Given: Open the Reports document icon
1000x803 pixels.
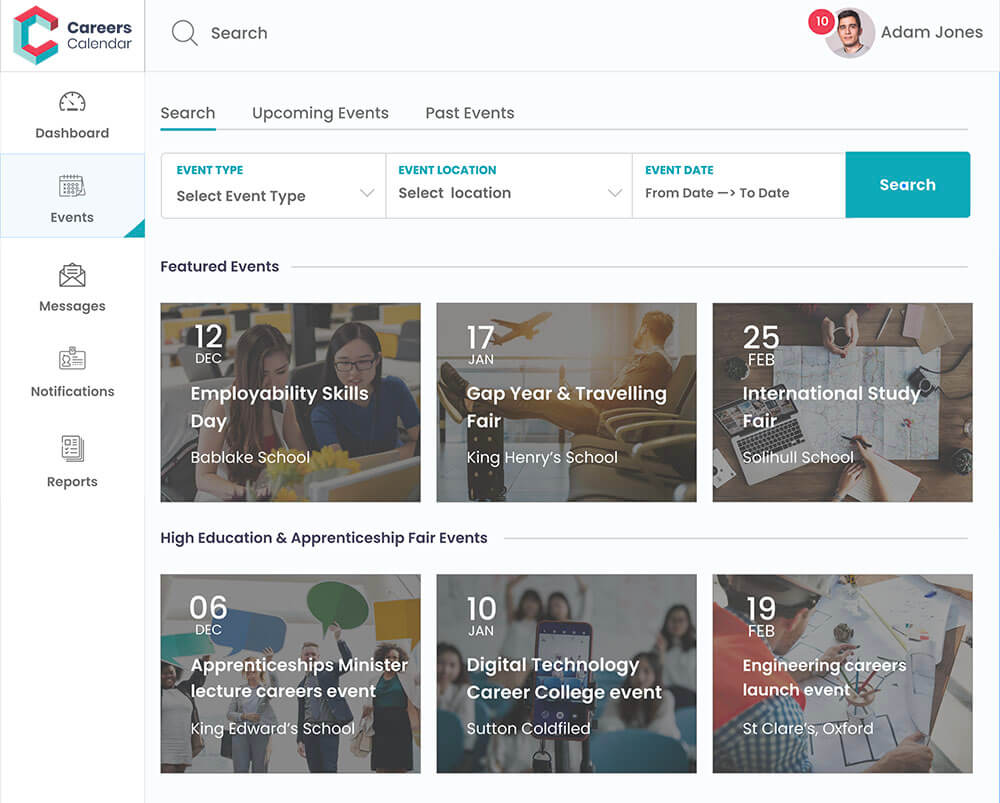Looking at the screenshot, I should tap(72, 448).
